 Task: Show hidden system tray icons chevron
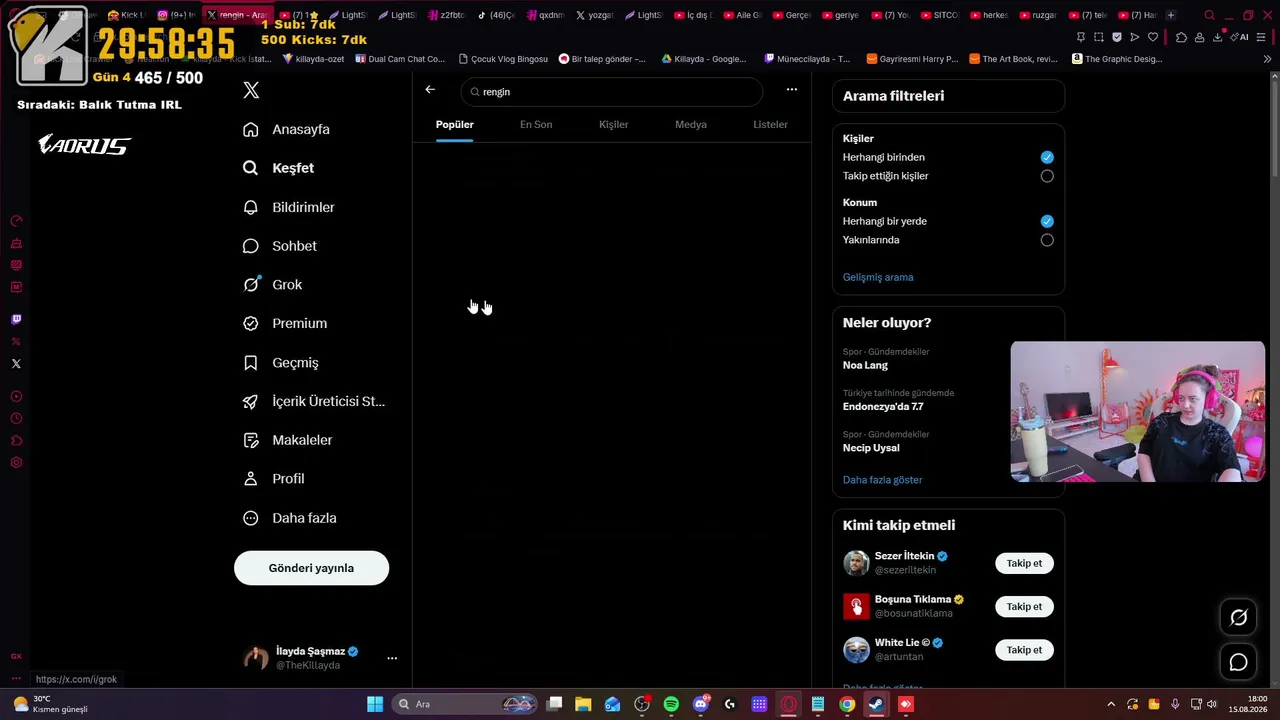pos(1110,704)
